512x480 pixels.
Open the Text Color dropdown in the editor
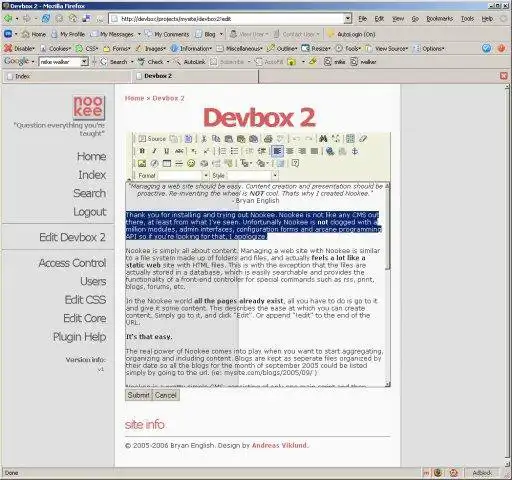[246, 163]
